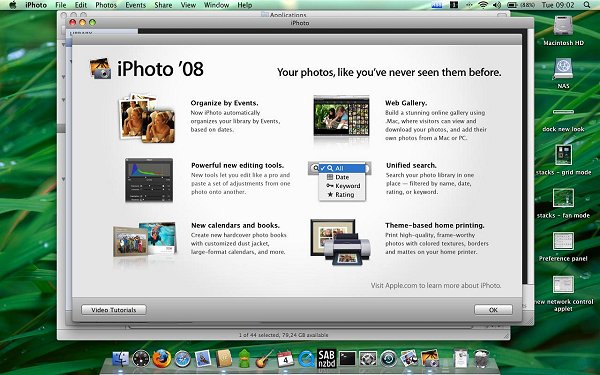Image resolution: width=600 pixels, height=375 pixels.
Task: Open Firefox from the dock
Action: tap(161, 359)
